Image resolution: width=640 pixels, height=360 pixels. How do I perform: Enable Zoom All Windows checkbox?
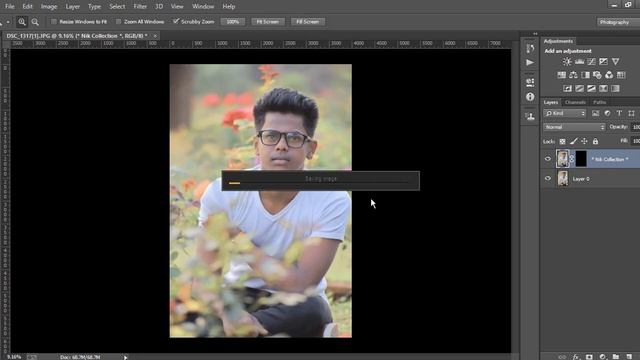[x=118, y=22]
